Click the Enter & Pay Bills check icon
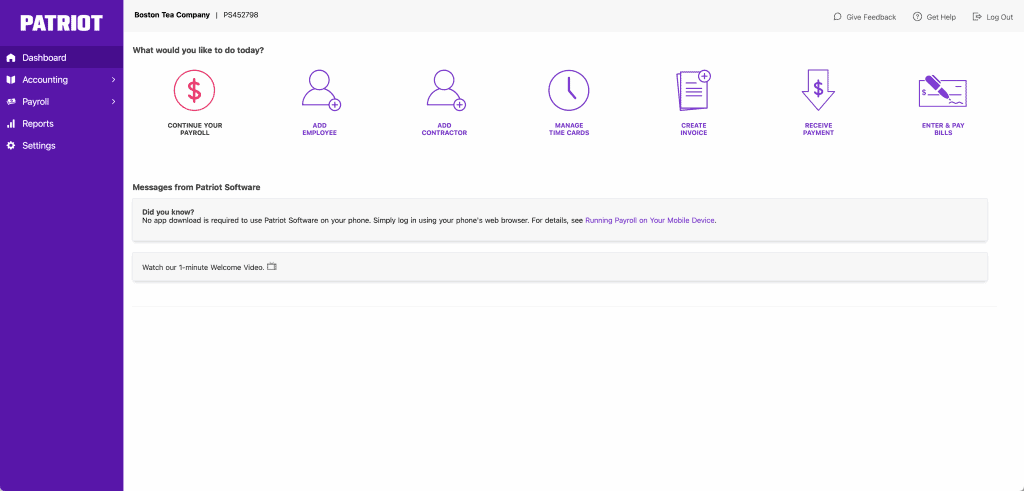This screenshot has width=1024, height=491. [x=942, y=91]
